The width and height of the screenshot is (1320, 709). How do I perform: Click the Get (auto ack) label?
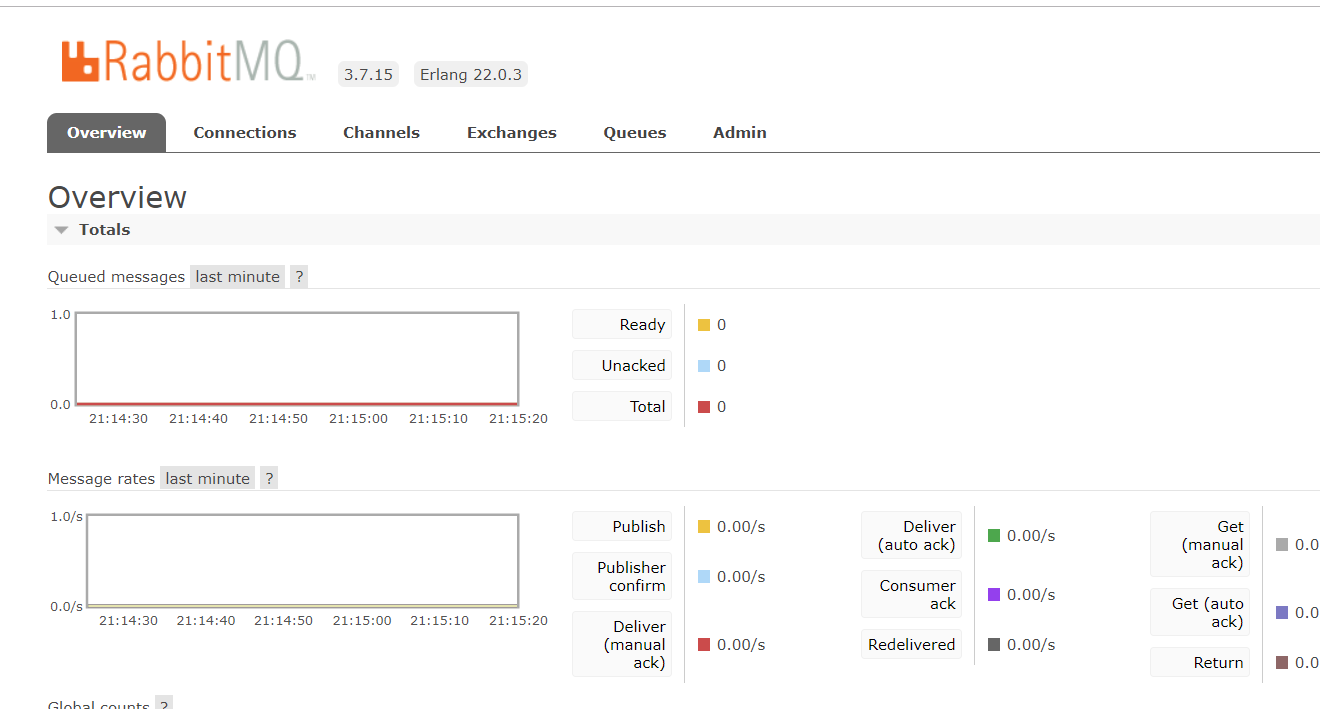(1200, 612)
